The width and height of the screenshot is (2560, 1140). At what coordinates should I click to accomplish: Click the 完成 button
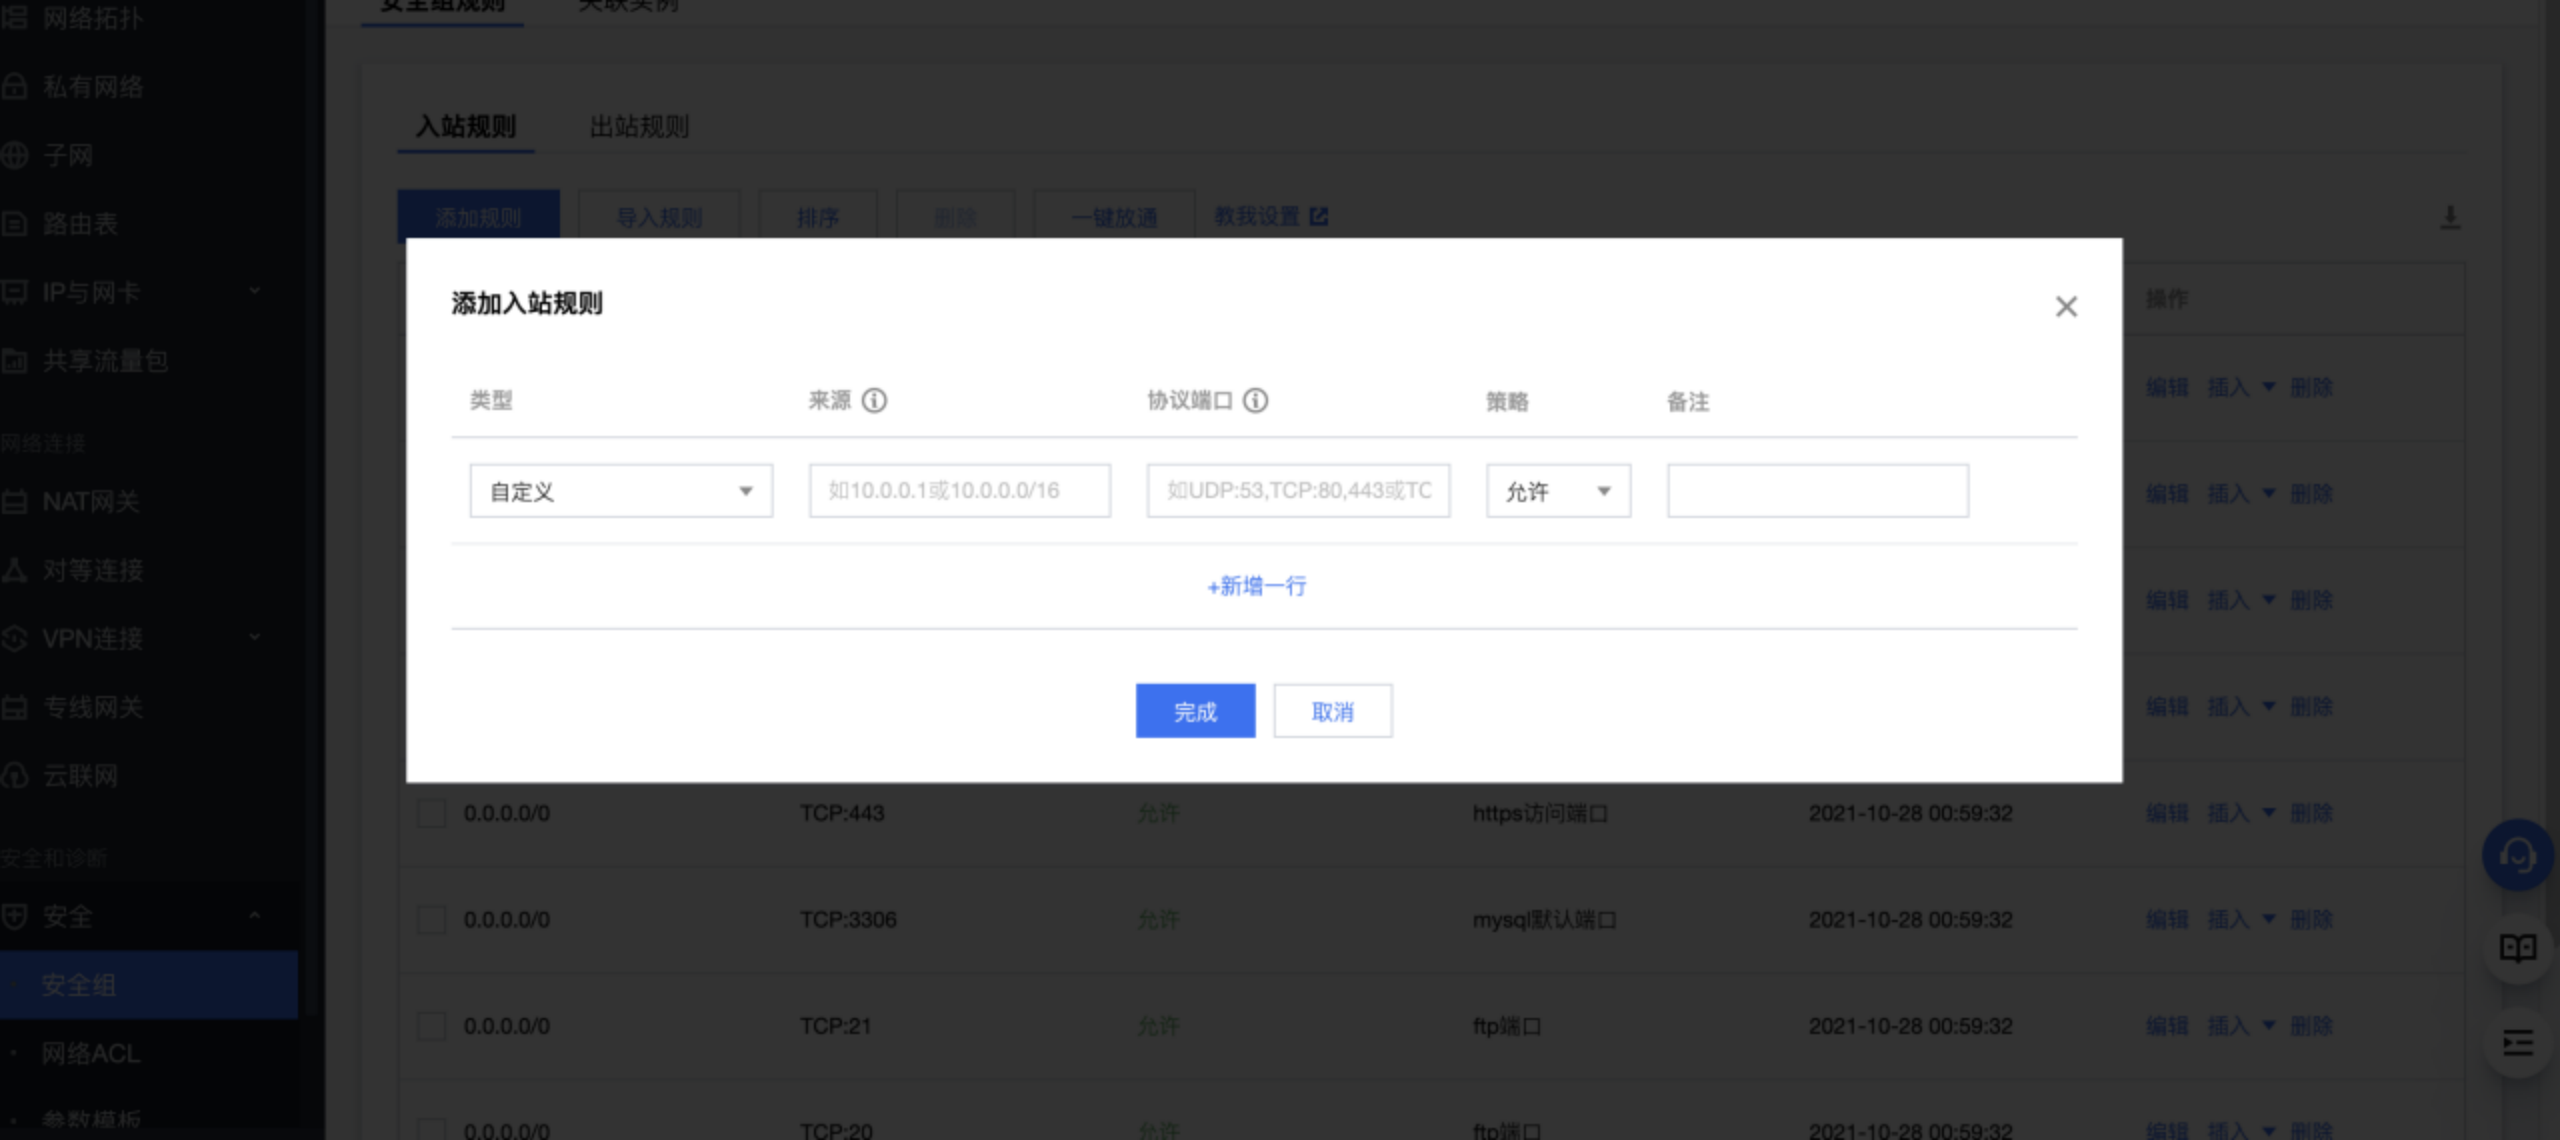tap(1195, 711)
